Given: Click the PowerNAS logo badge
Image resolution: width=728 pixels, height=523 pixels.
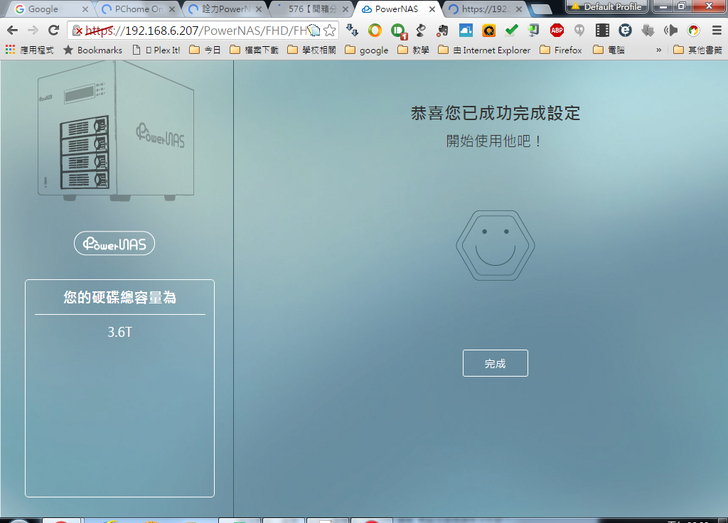Looking at the screenshot, I should [114, 243].
